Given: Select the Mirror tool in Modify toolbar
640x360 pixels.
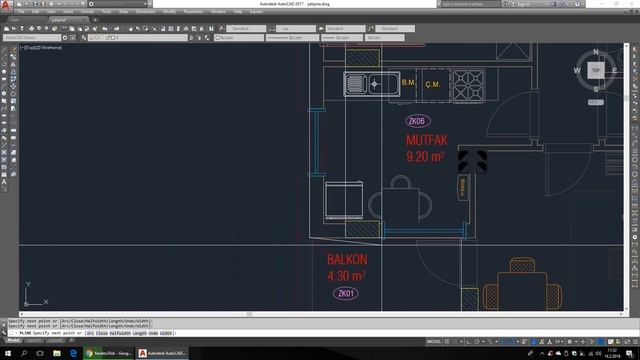Looking at the screenshot, I should pyautogui.click(x=13, y=64).
